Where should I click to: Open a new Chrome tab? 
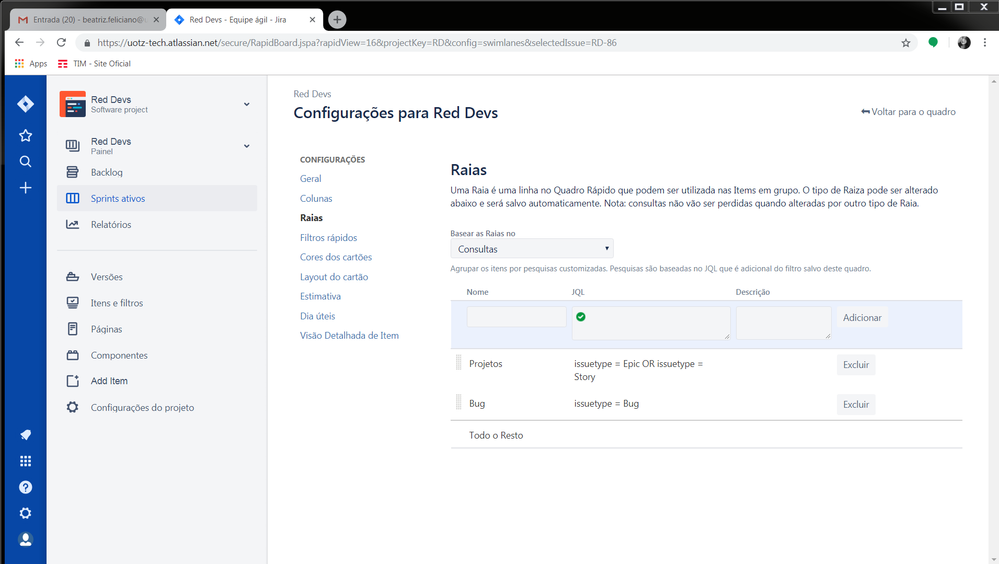337,20
